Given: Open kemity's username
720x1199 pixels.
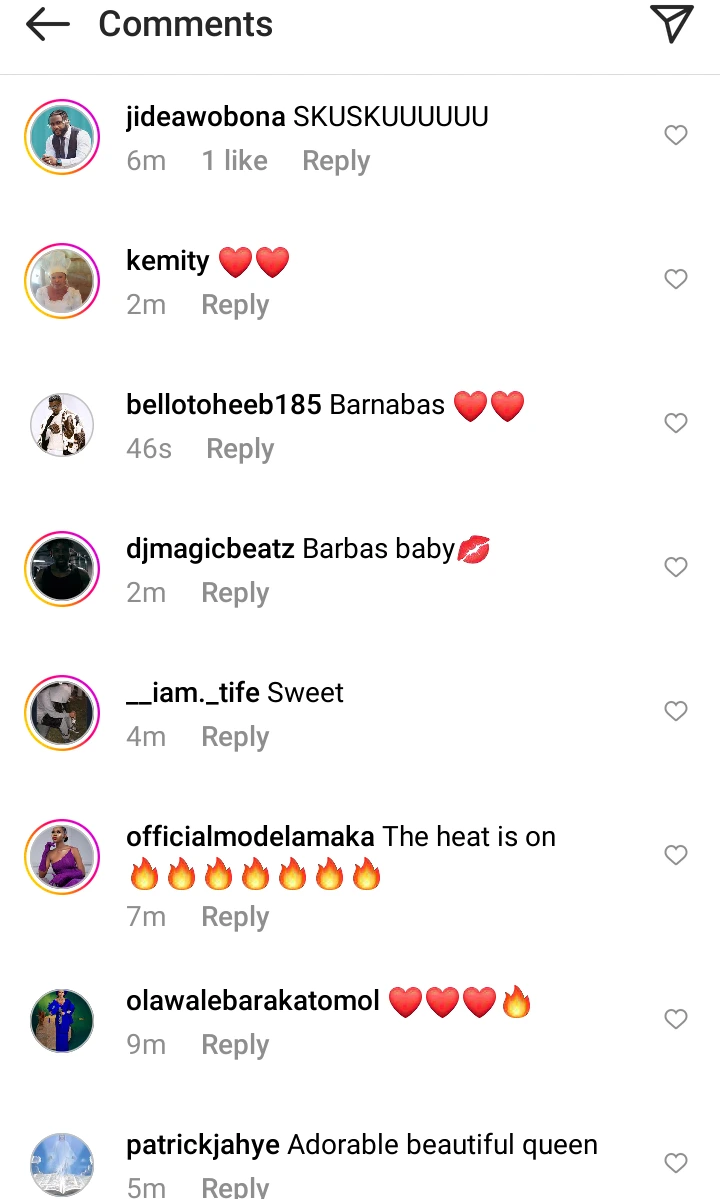Looking at the screenshot, I should point(167,260).
